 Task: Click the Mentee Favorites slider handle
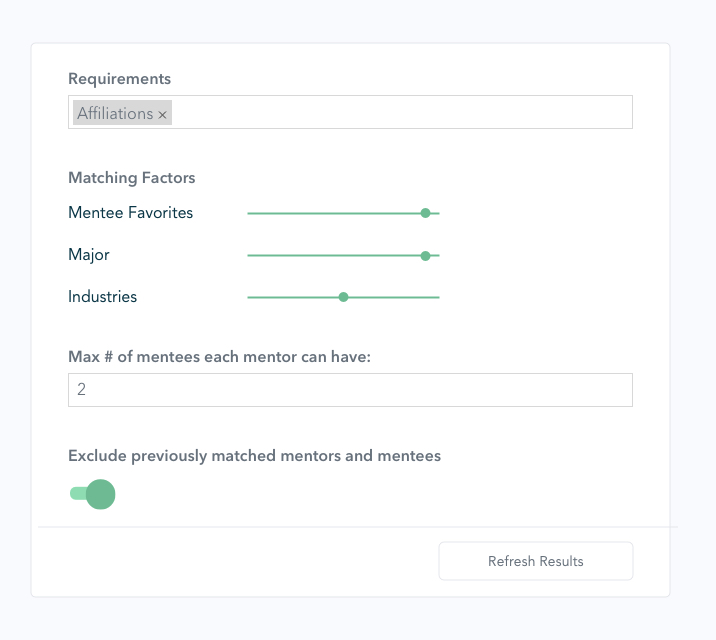tap(425, 213)
